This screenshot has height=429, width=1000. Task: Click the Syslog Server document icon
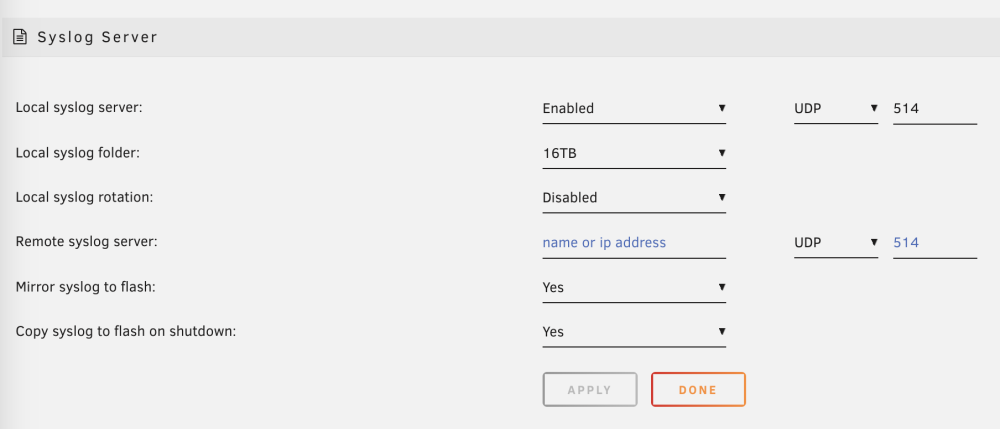tap(20, 38)
